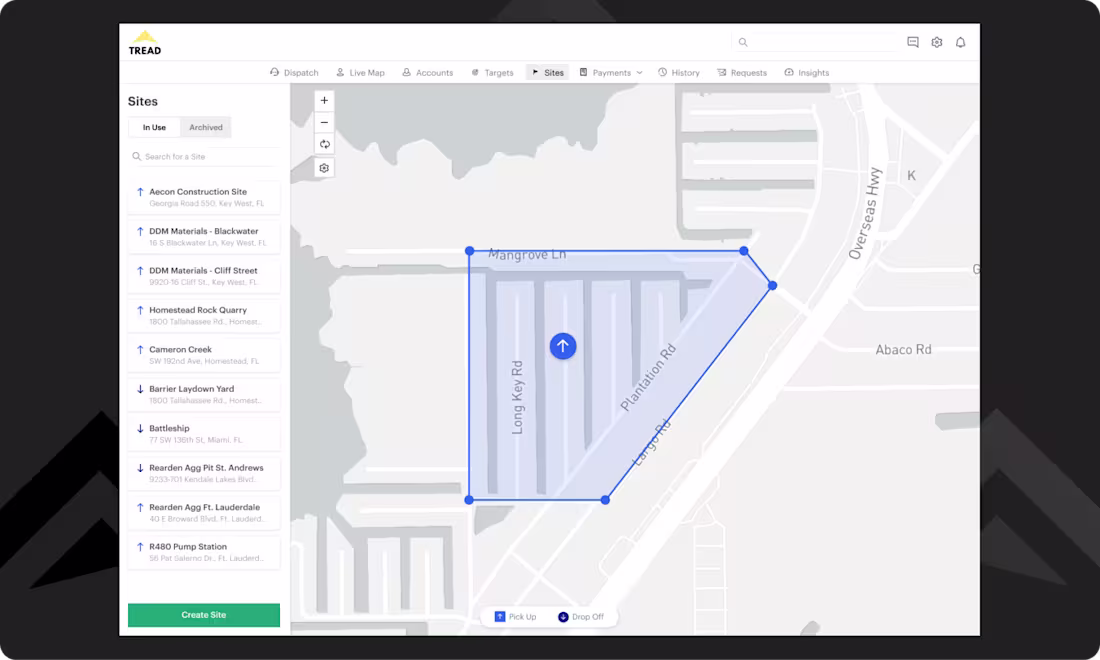
Task: Click the header search field
Action: coord(817,42)
